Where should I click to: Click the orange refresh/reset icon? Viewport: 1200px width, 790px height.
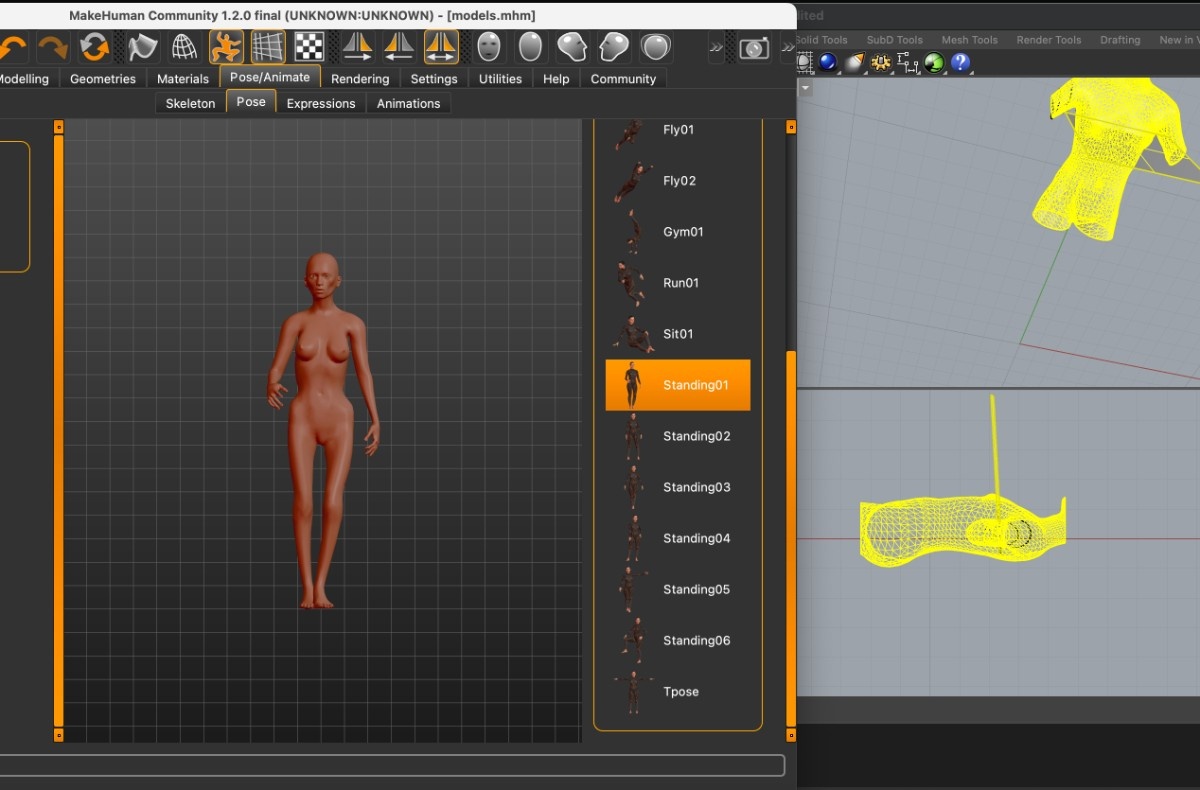pyautogui.click(x=95, y=47)
